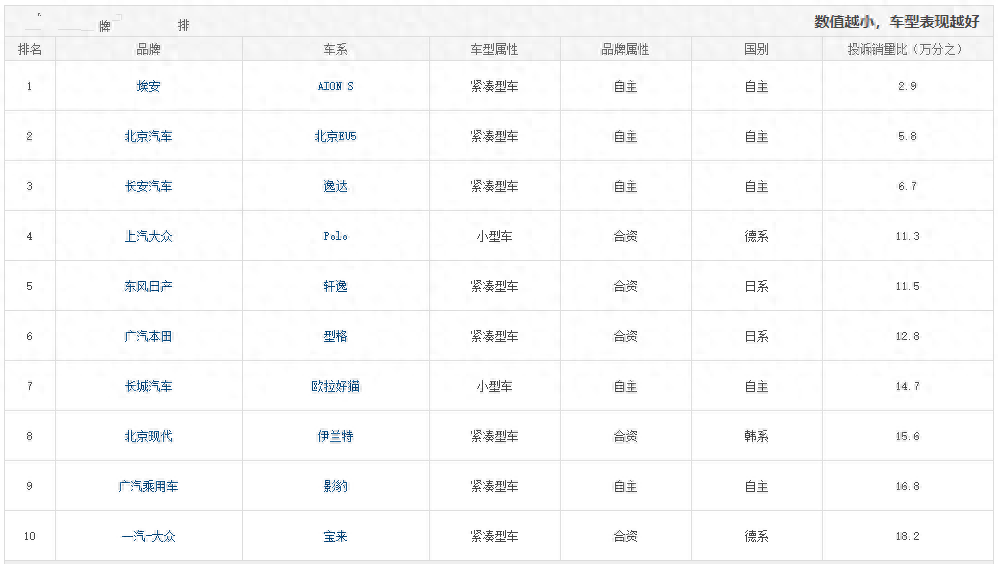The image size is (998, 564).
Task: Open the 逸达 series link
Action: (335, 187)
